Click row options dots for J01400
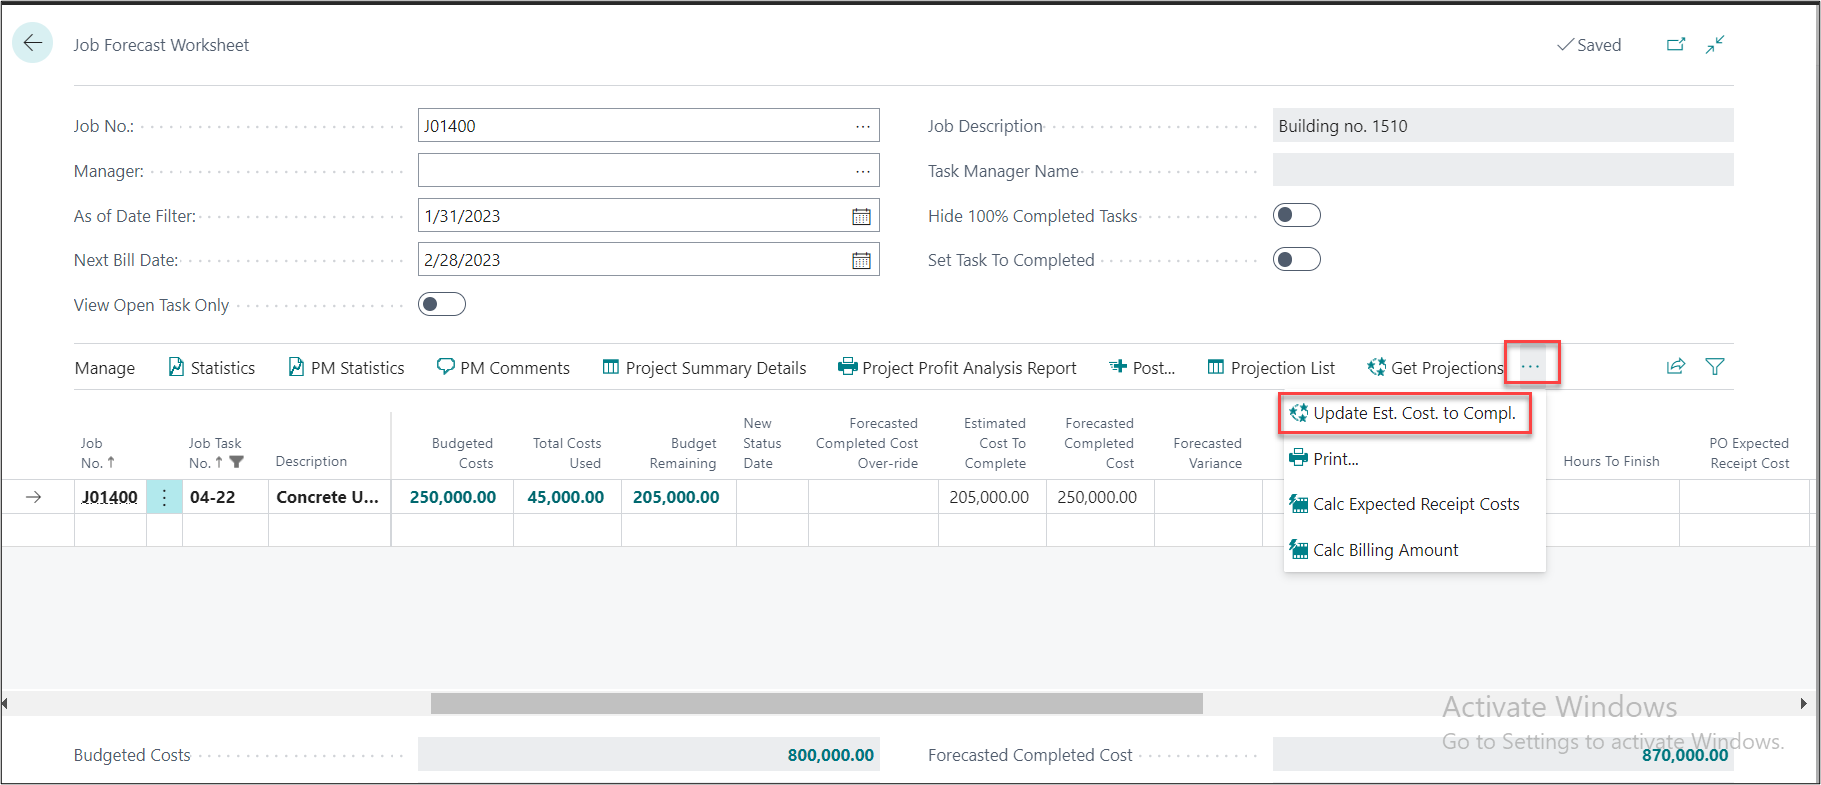 coord(164,497)
